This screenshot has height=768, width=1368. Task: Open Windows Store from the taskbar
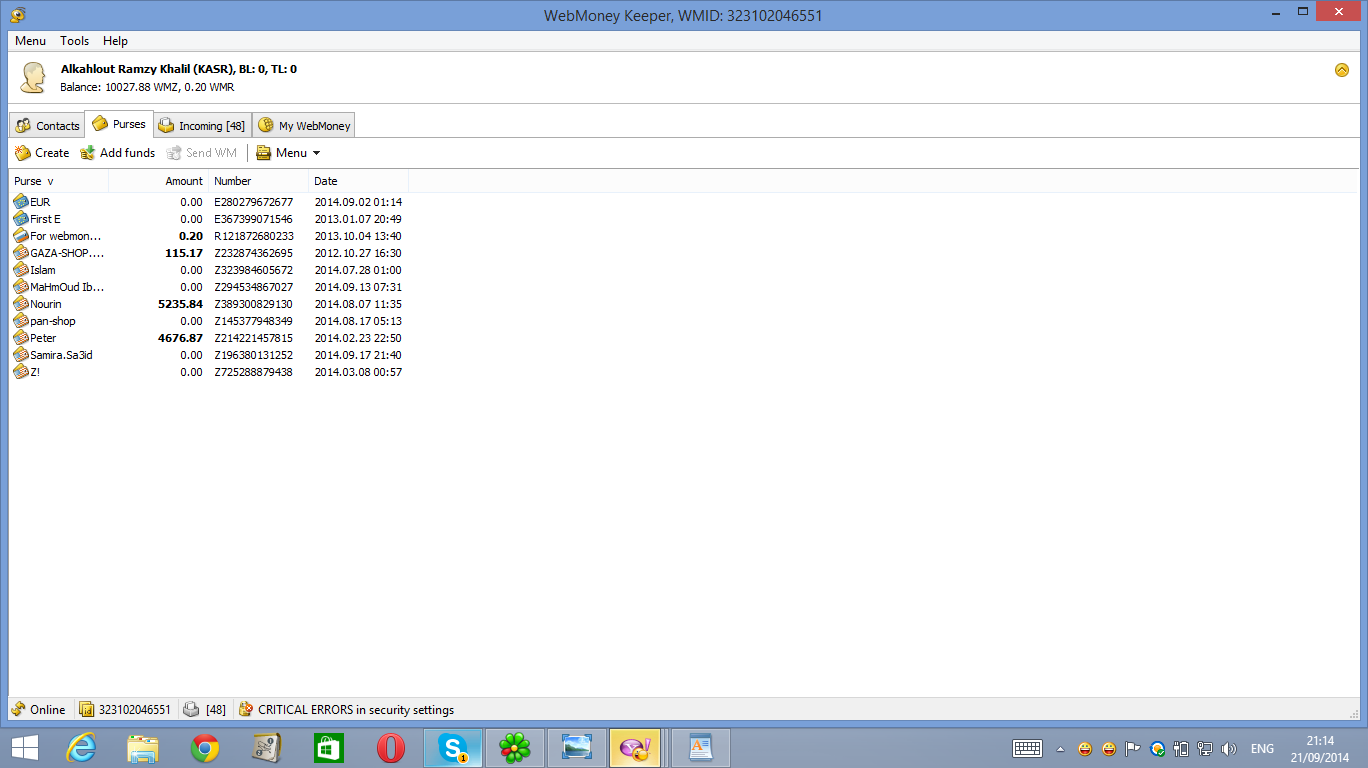[x=329, y=748]
